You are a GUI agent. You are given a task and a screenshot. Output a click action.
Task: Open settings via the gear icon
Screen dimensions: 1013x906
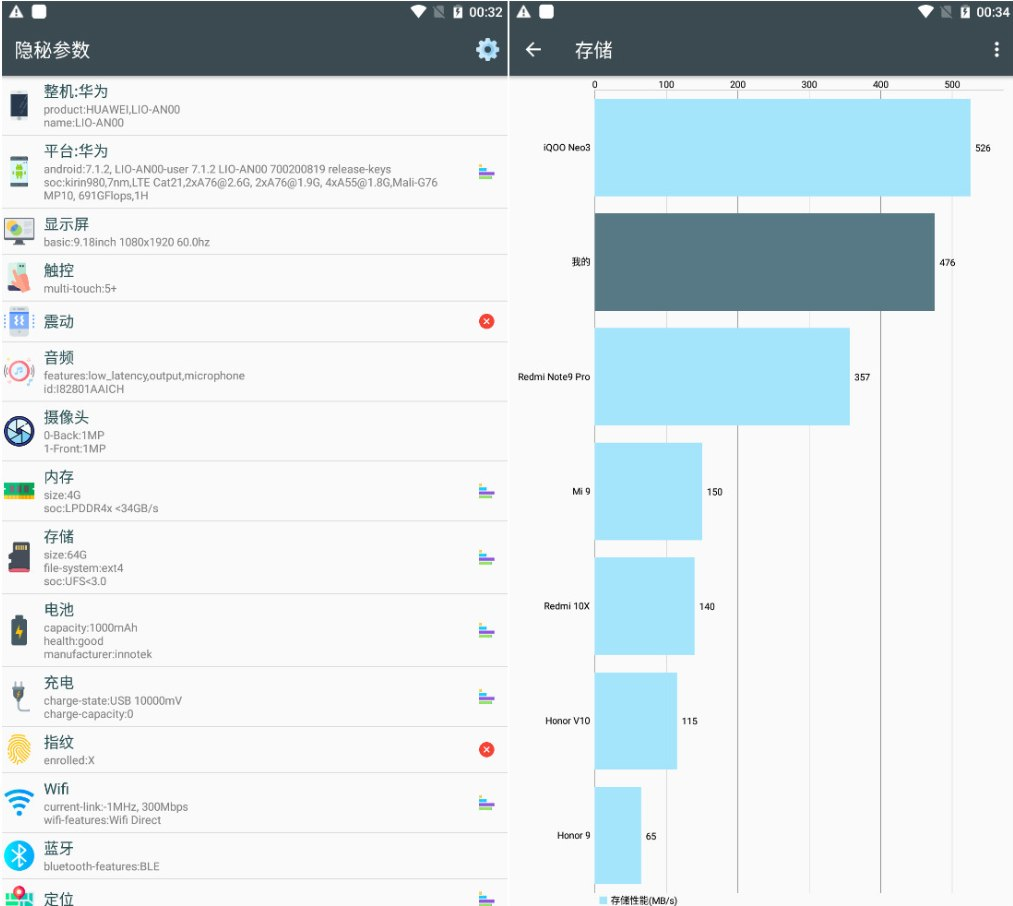[x=487, y=50]
